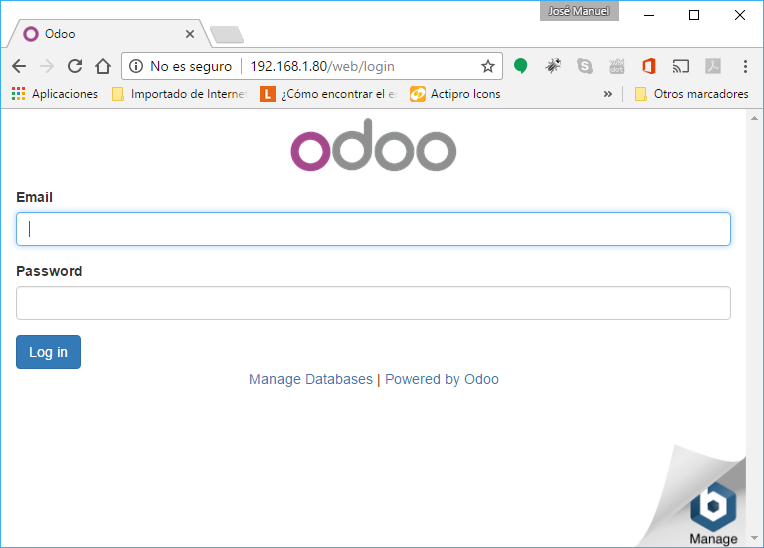
Task: Open the Chrome three-dot menu
Action: point(745,67)
